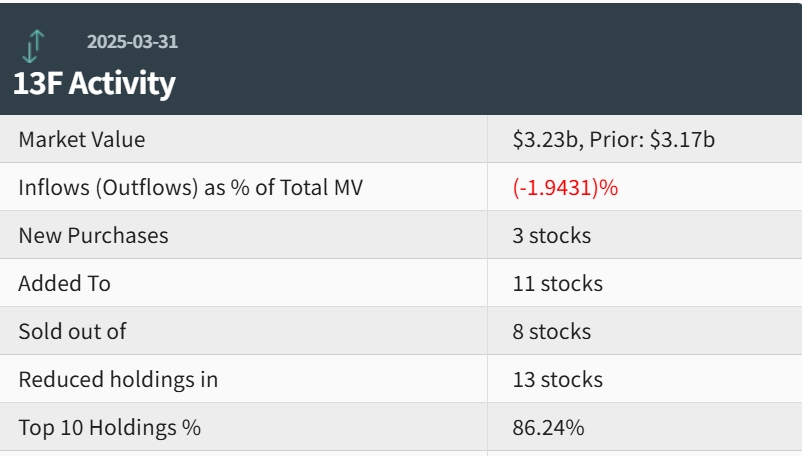The width and height of the screenshot is (802, 456).
Task: Select the Sold out of label
Action: (x=72, y=332)
